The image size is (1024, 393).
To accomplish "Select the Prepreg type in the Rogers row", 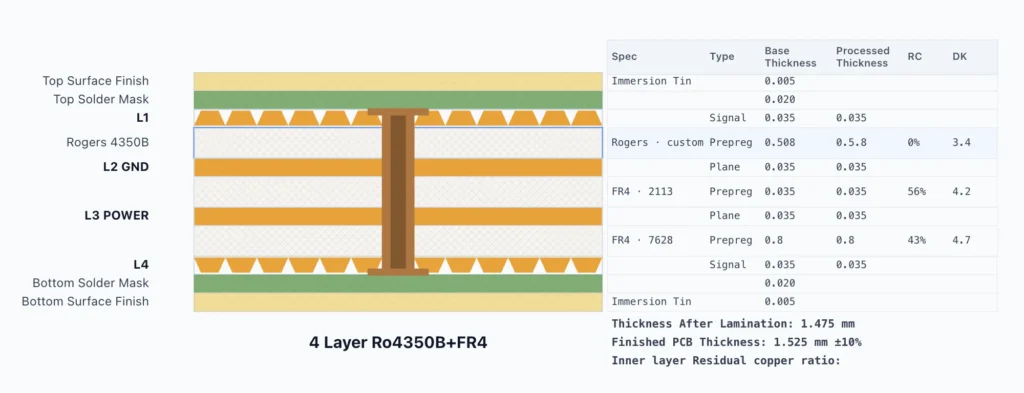I will 731,142.
